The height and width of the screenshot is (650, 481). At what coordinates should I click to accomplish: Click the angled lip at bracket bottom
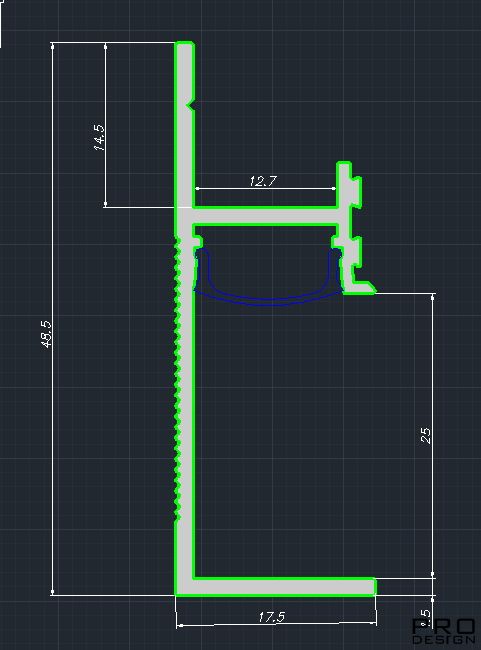pyautogui.click(x=362, y=287)
